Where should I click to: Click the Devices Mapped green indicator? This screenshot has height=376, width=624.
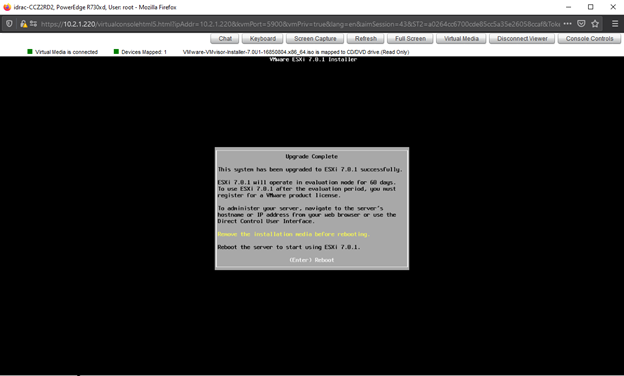pos(116,51)
